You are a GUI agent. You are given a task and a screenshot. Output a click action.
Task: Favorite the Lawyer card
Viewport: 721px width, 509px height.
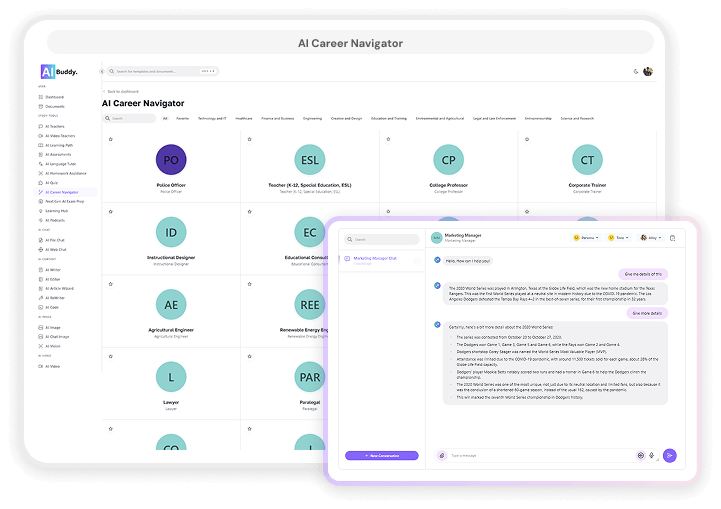[x=111, y=356]
